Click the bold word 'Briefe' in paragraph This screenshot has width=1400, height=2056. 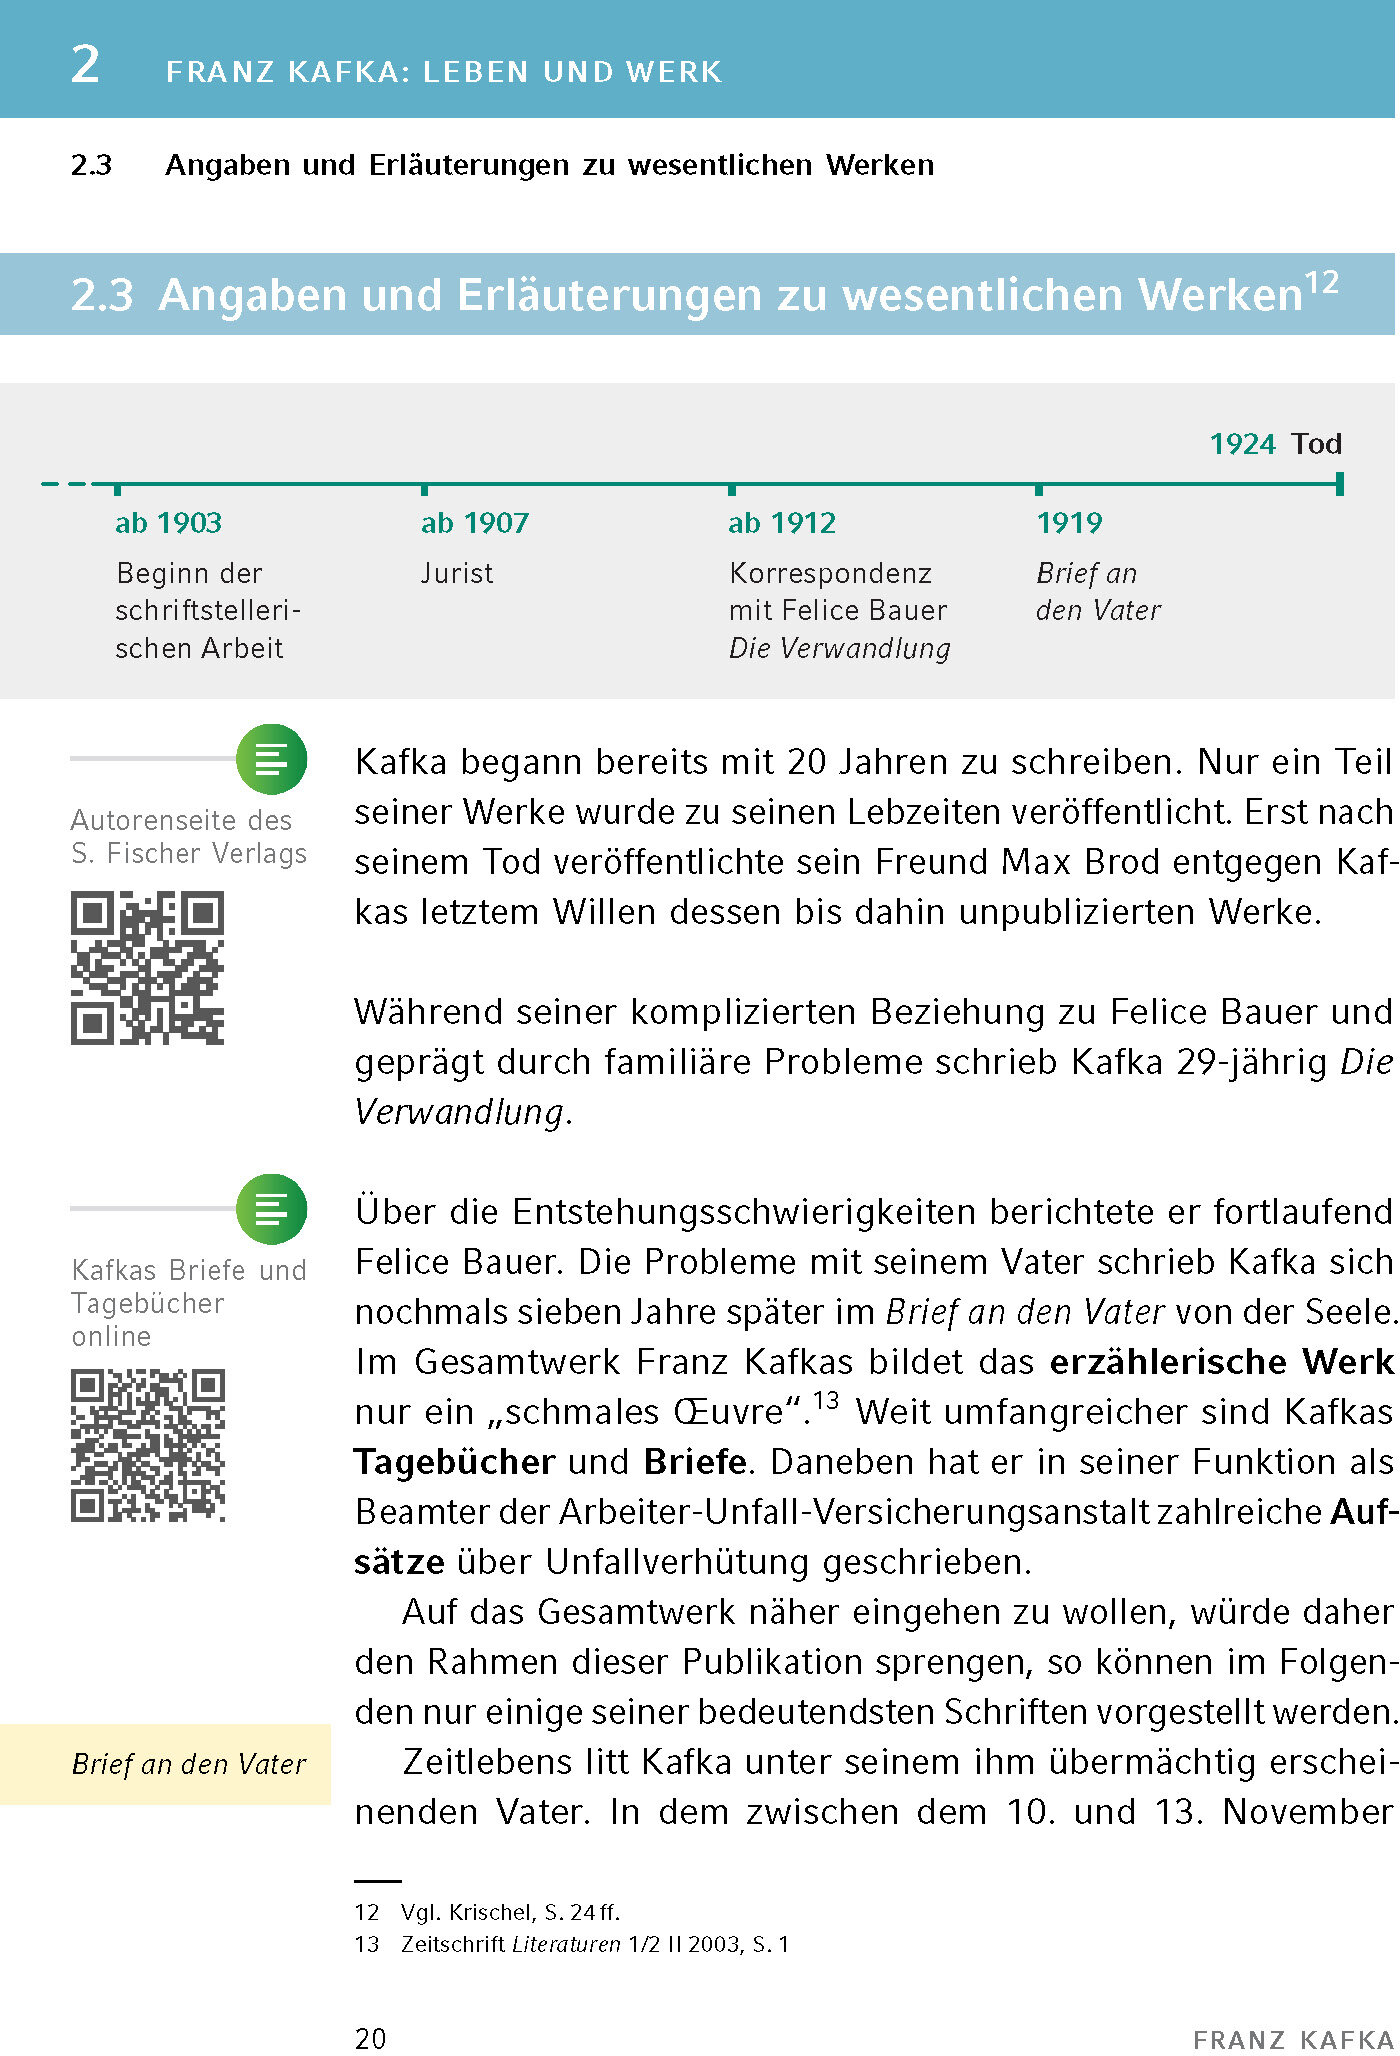point(695,1462)
